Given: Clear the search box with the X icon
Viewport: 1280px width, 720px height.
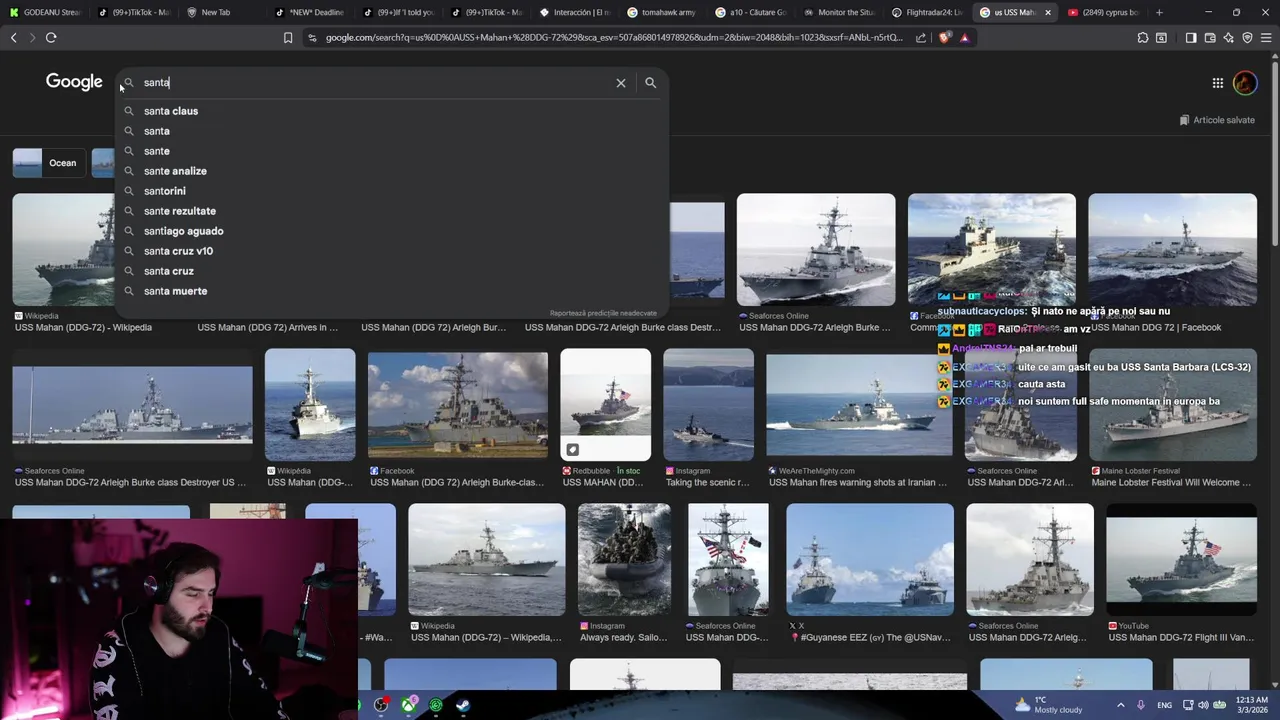Looking at the screenshot, I should click(621, 83).
